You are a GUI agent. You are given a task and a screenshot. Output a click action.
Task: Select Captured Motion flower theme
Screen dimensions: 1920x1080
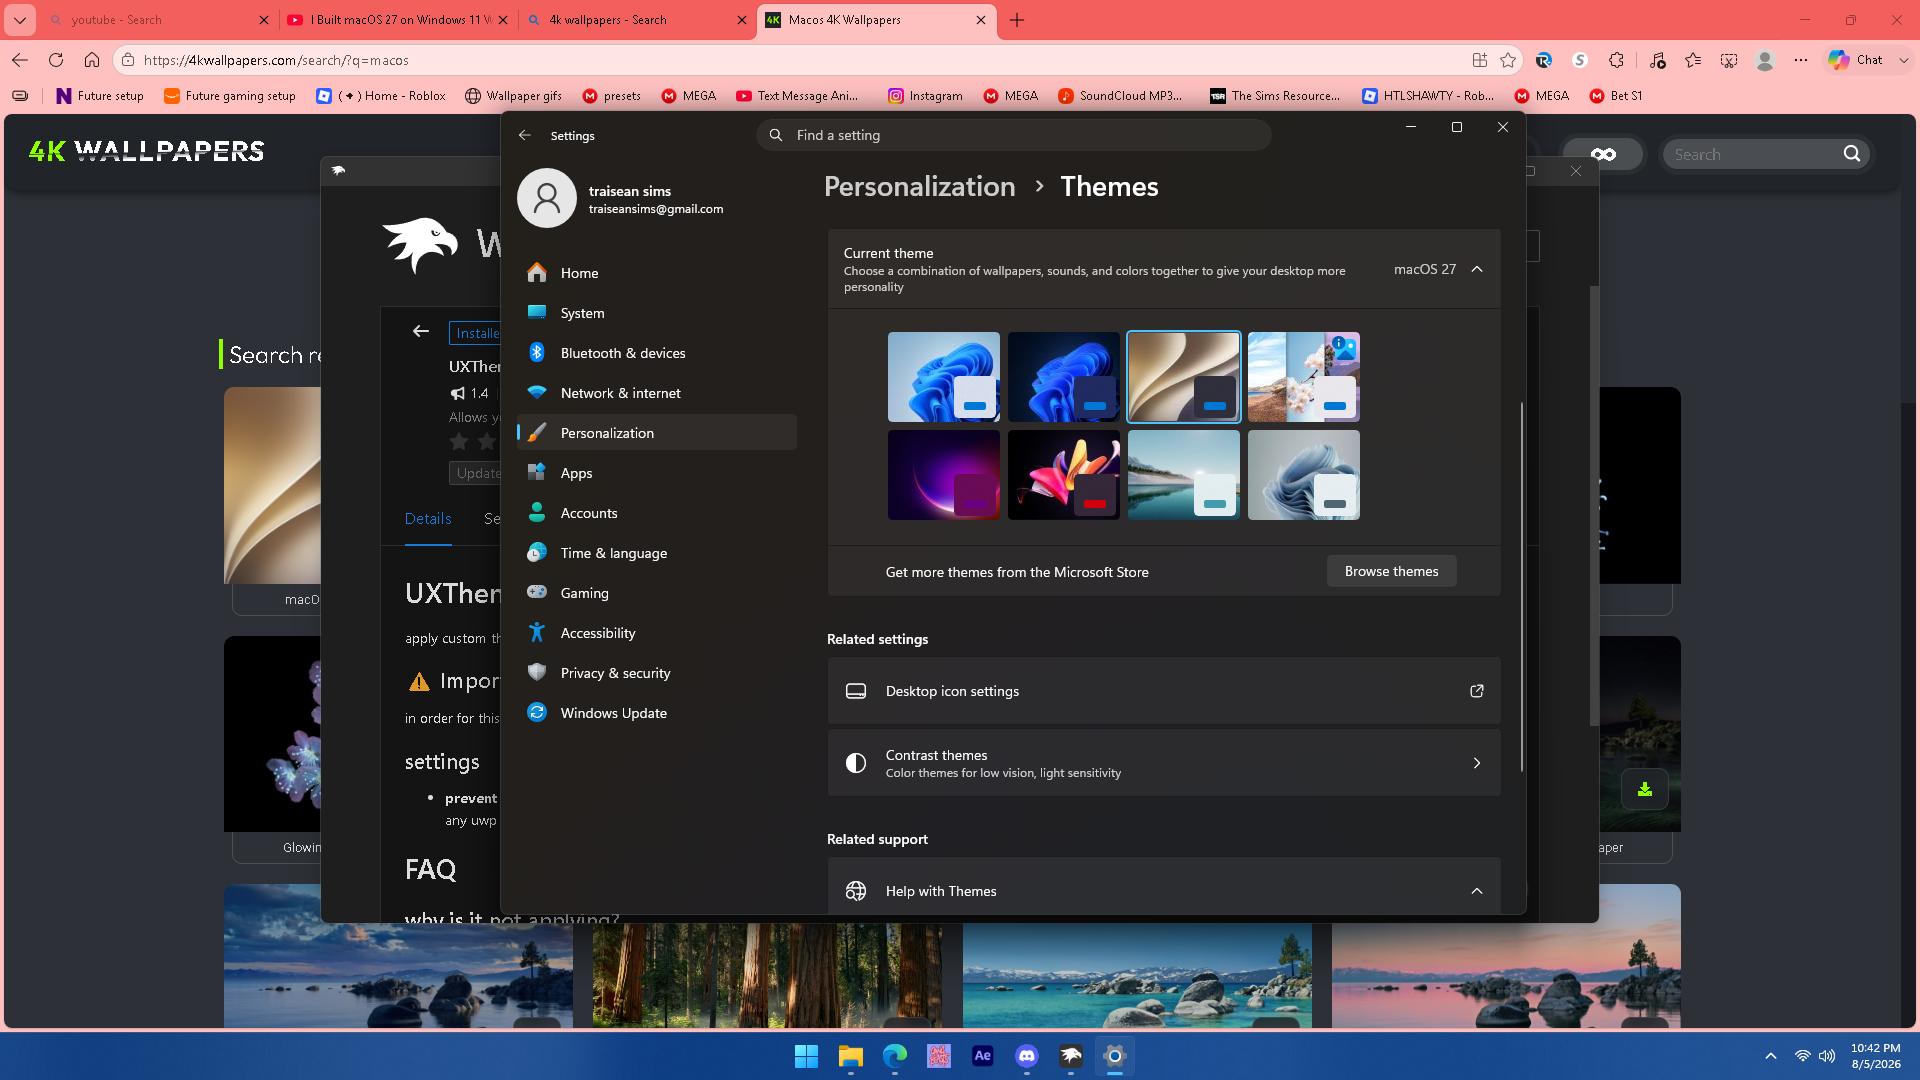coord(1063,475)
